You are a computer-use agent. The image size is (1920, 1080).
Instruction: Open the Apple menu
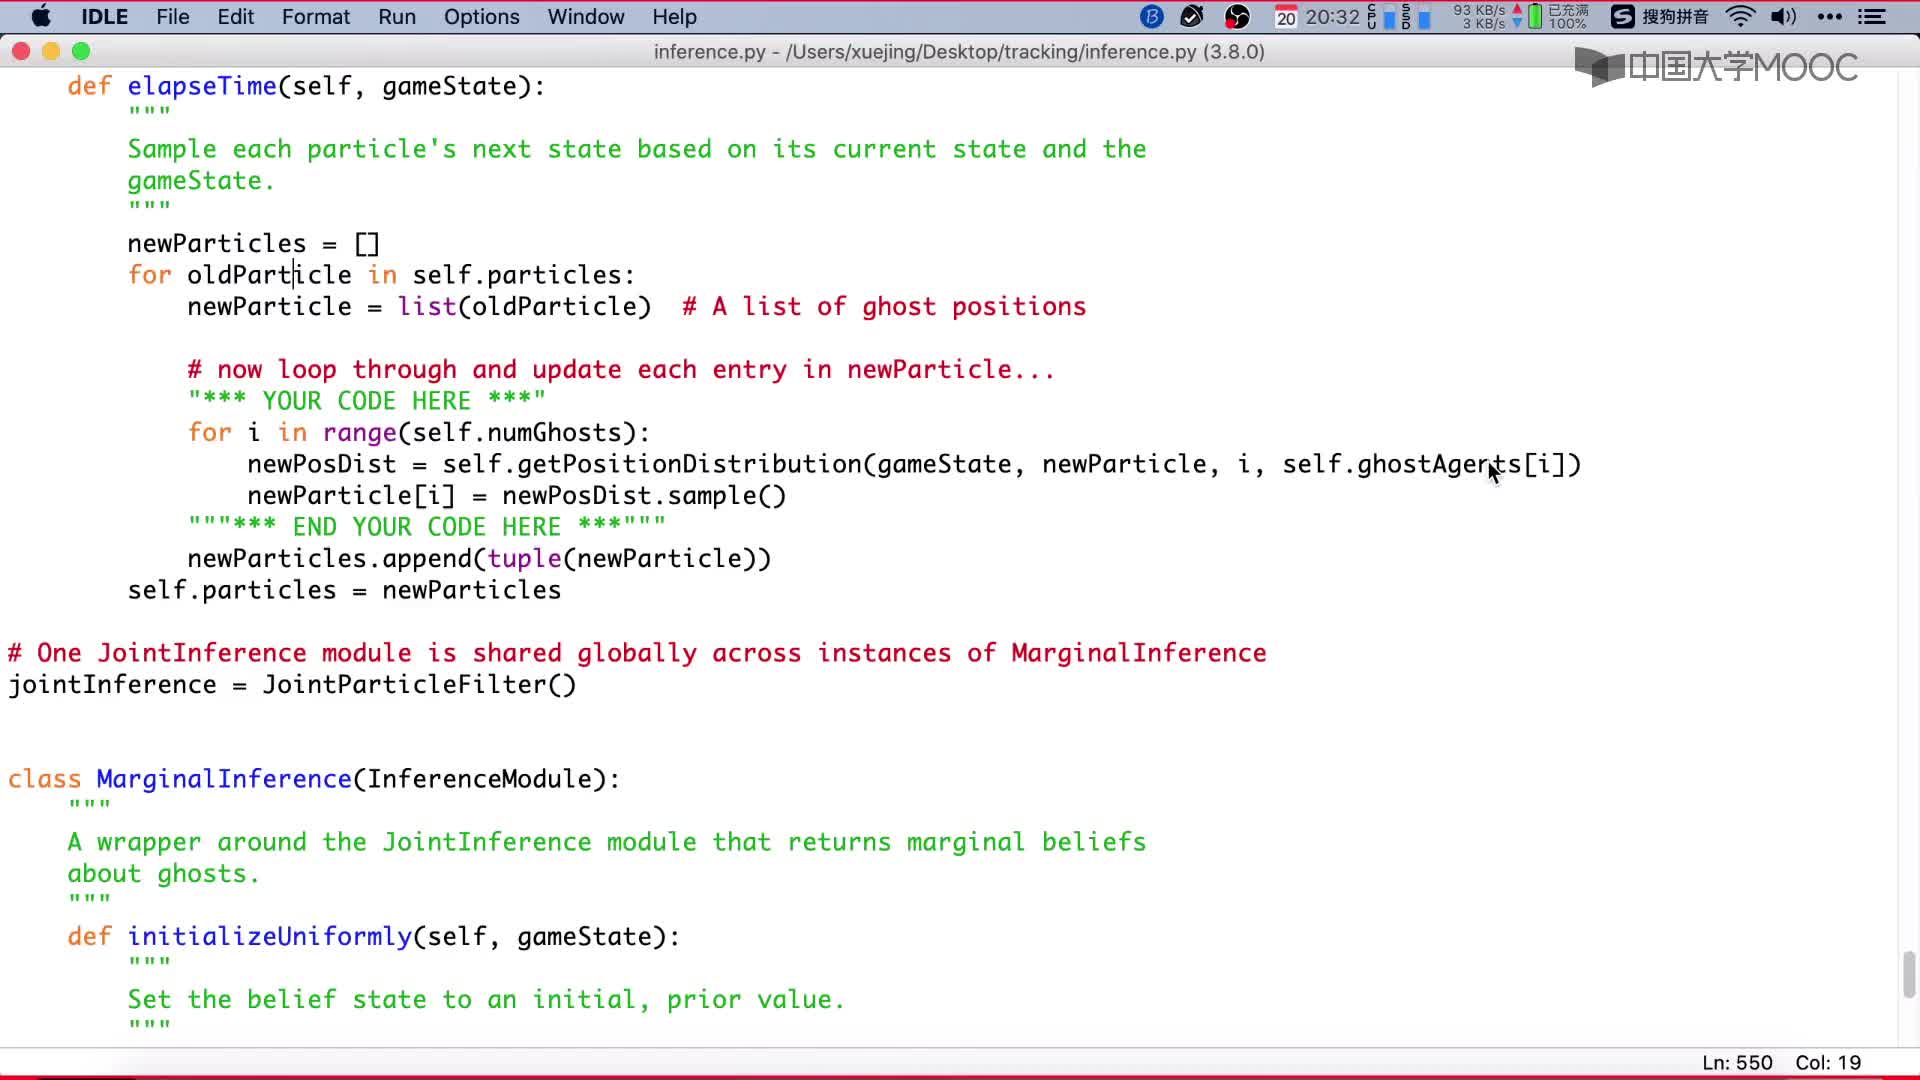[x=41, y=17]
